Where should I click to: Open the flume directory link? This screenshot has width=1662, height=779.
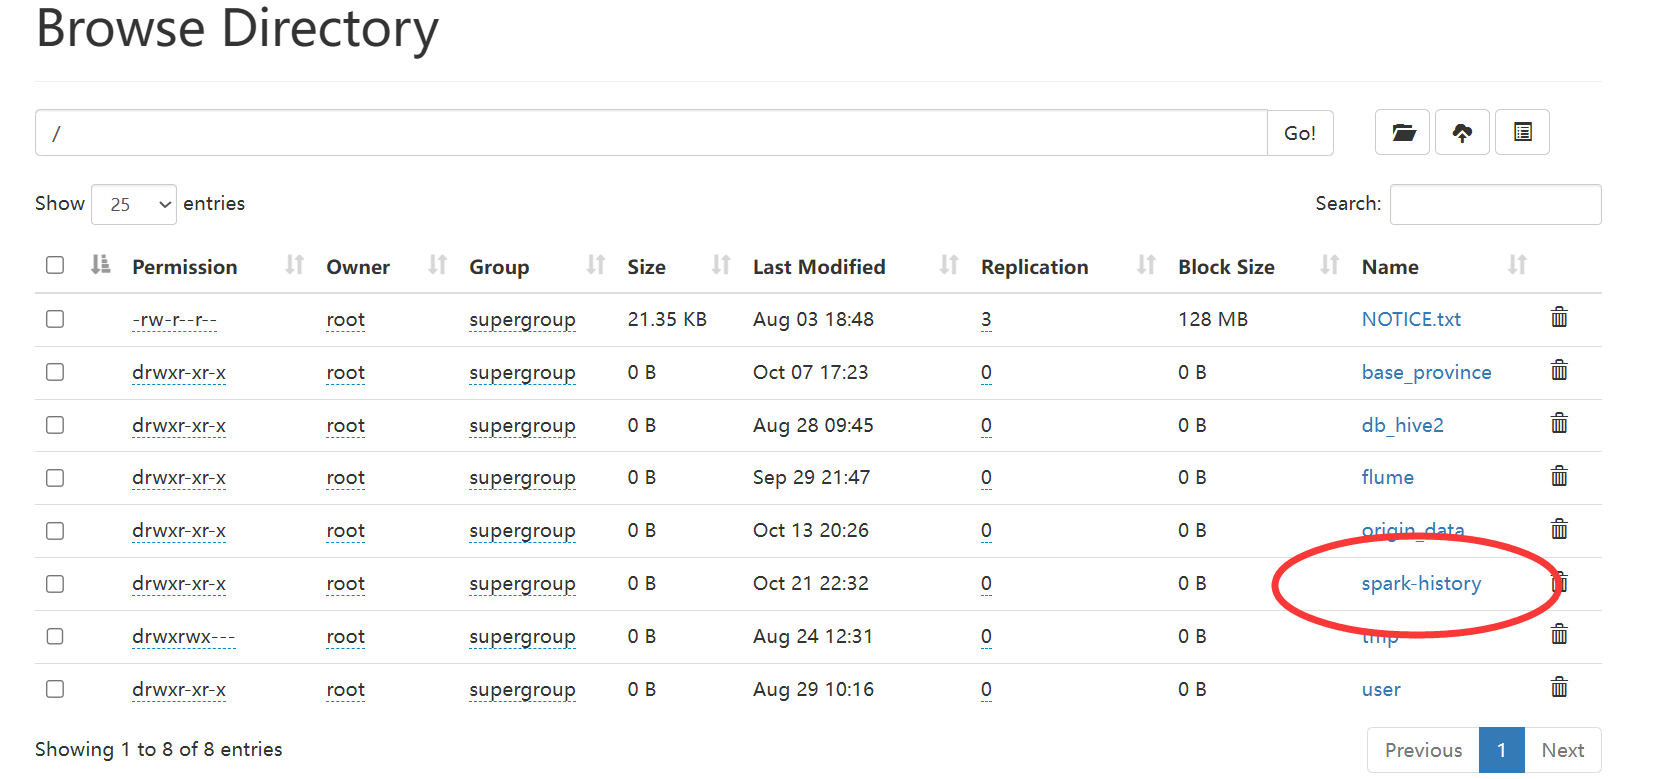(1387, 477)
